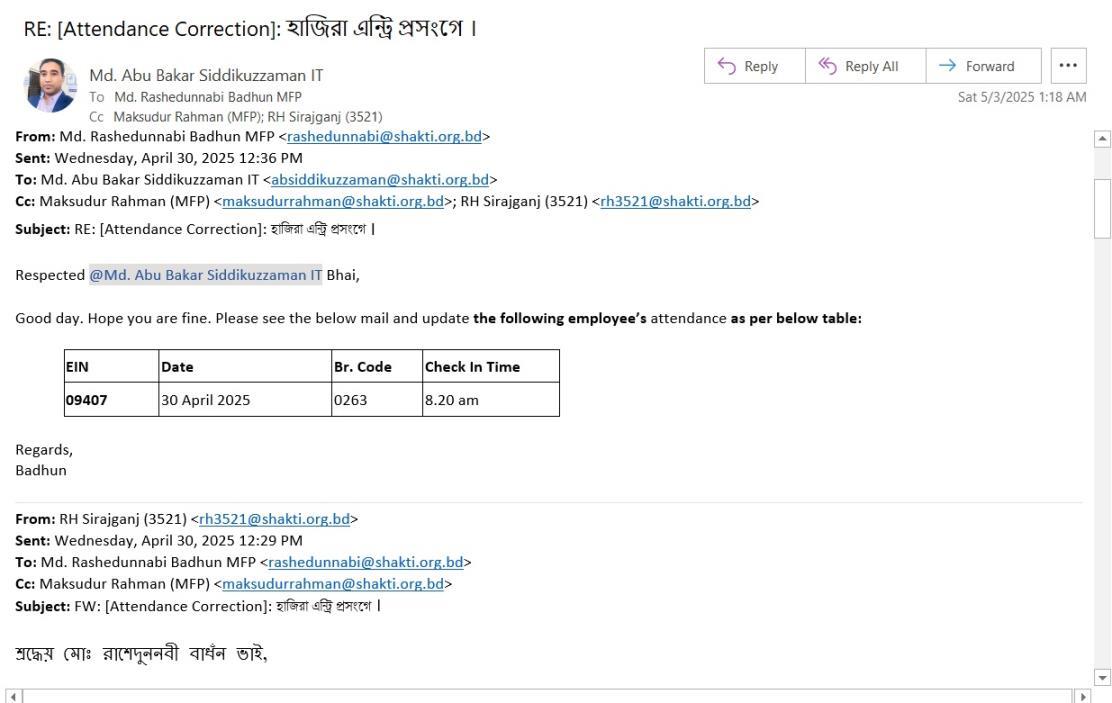Click the EIN 09407 table cell
Viewport: 1112px width, 703px height.
[x=111, y=400]
